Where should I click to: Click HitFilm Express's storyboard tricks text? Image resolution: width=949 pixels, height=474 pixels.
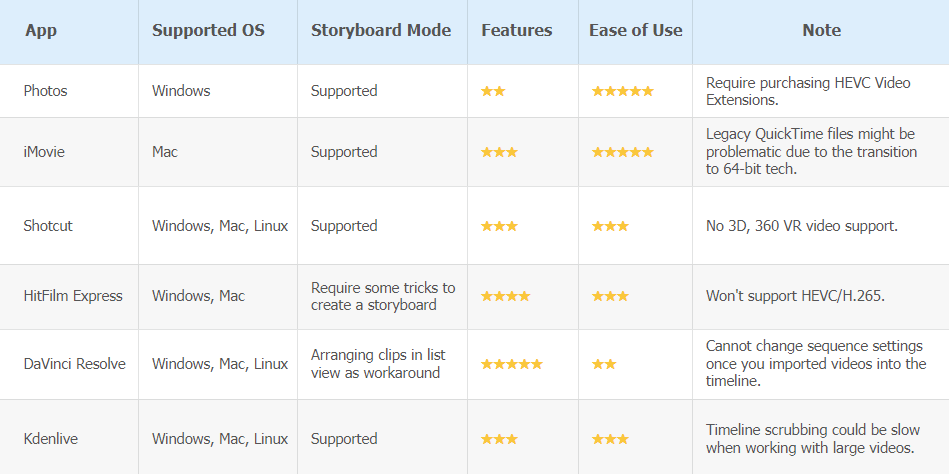[382, 296]
